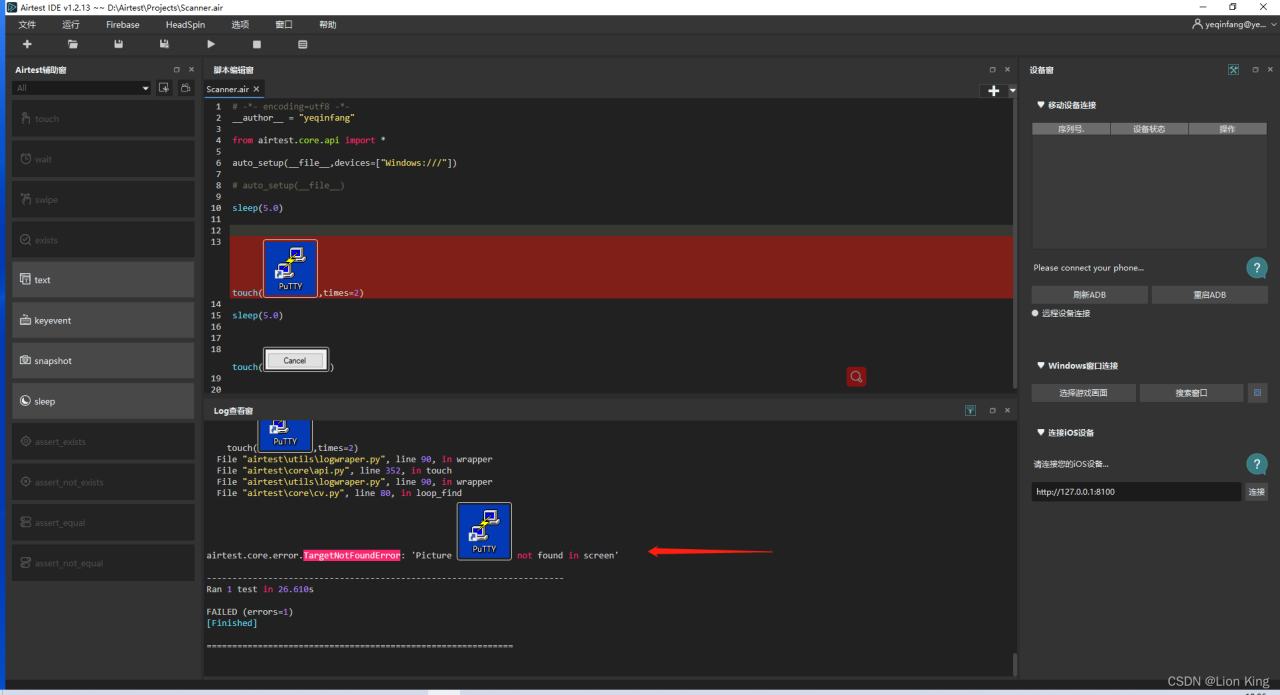The width and height of the screenshot is (1280, 695).
Task: Click the Cancel image in the script editor
Action: point(295,360)
